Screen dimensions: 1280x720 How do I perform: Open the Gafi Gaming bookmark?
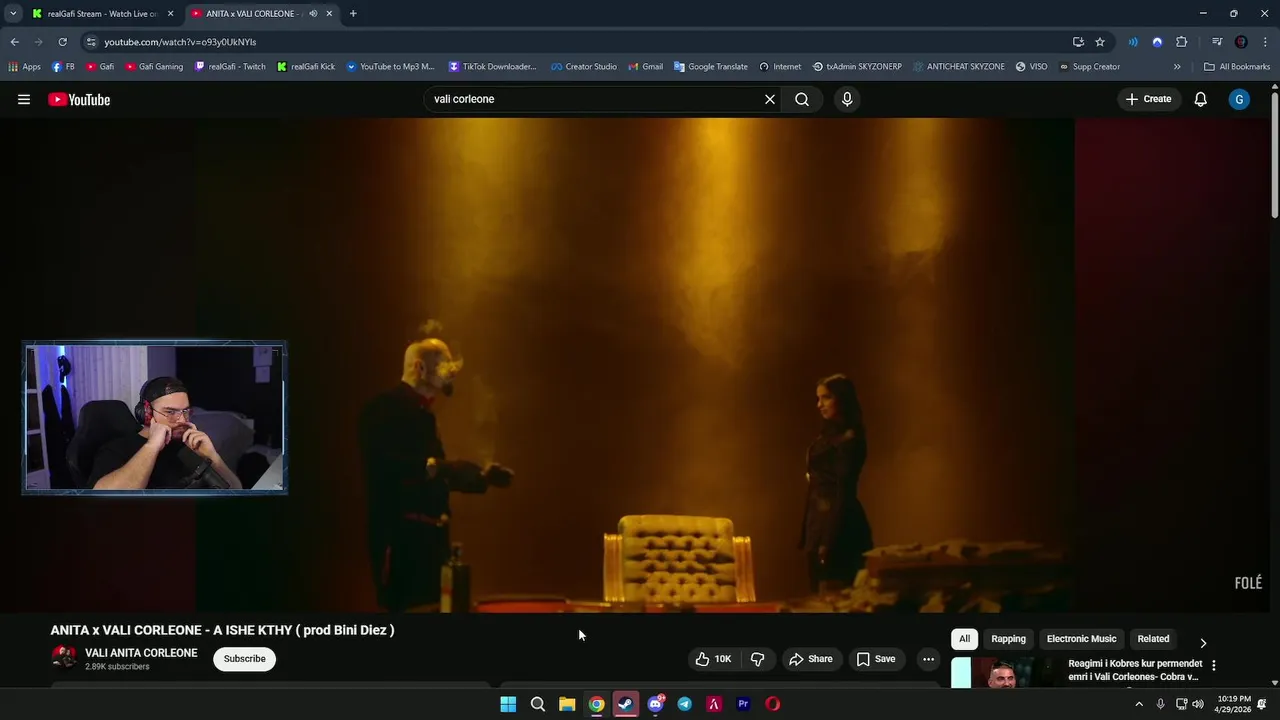154,67
